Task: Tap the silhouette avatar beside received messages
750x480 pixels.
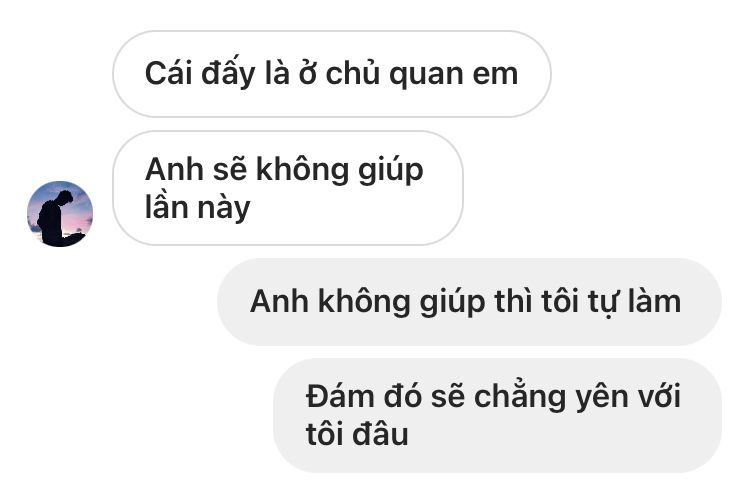Action: coord(60,214)
